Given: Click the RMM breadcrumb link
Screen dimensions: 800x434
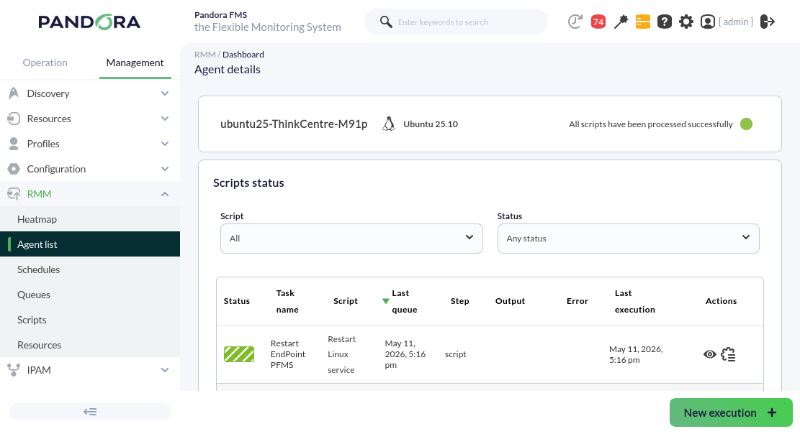Looking at the screenshot, I should click(205, 55).
